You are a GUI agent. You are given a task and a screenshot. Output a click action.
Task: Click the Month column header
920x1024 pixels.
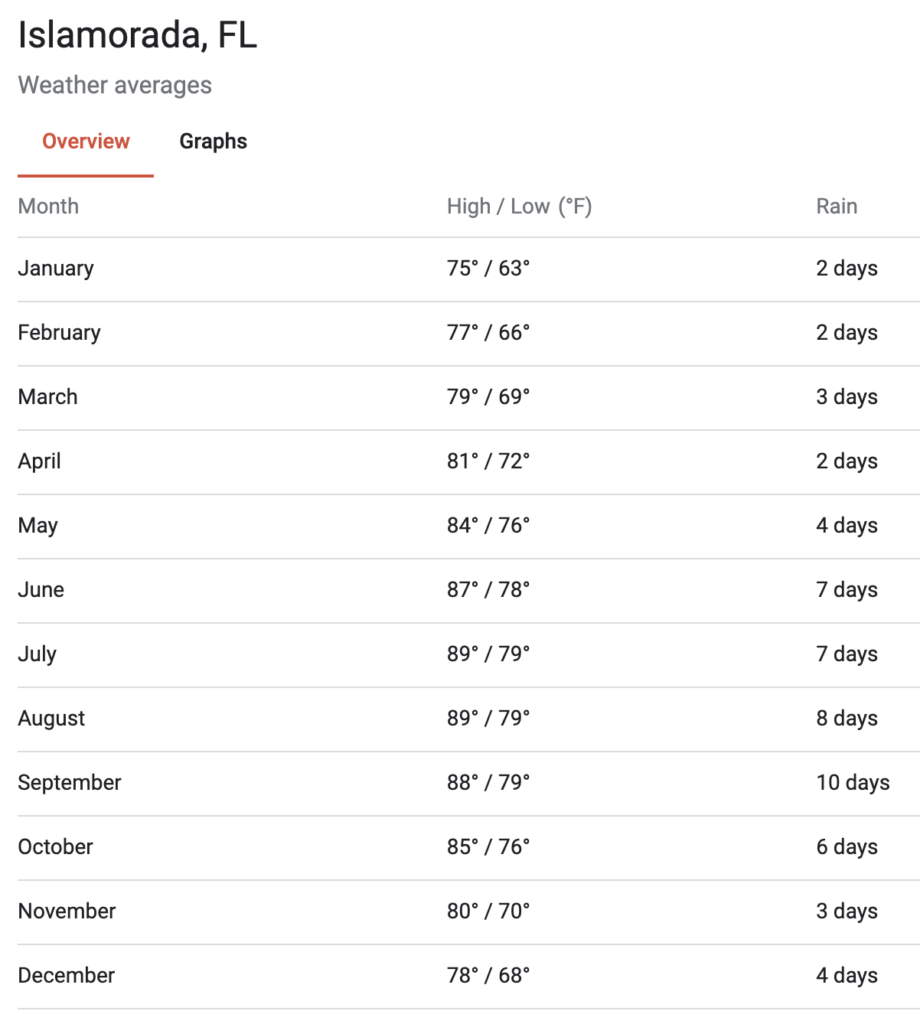coord(48,207)
